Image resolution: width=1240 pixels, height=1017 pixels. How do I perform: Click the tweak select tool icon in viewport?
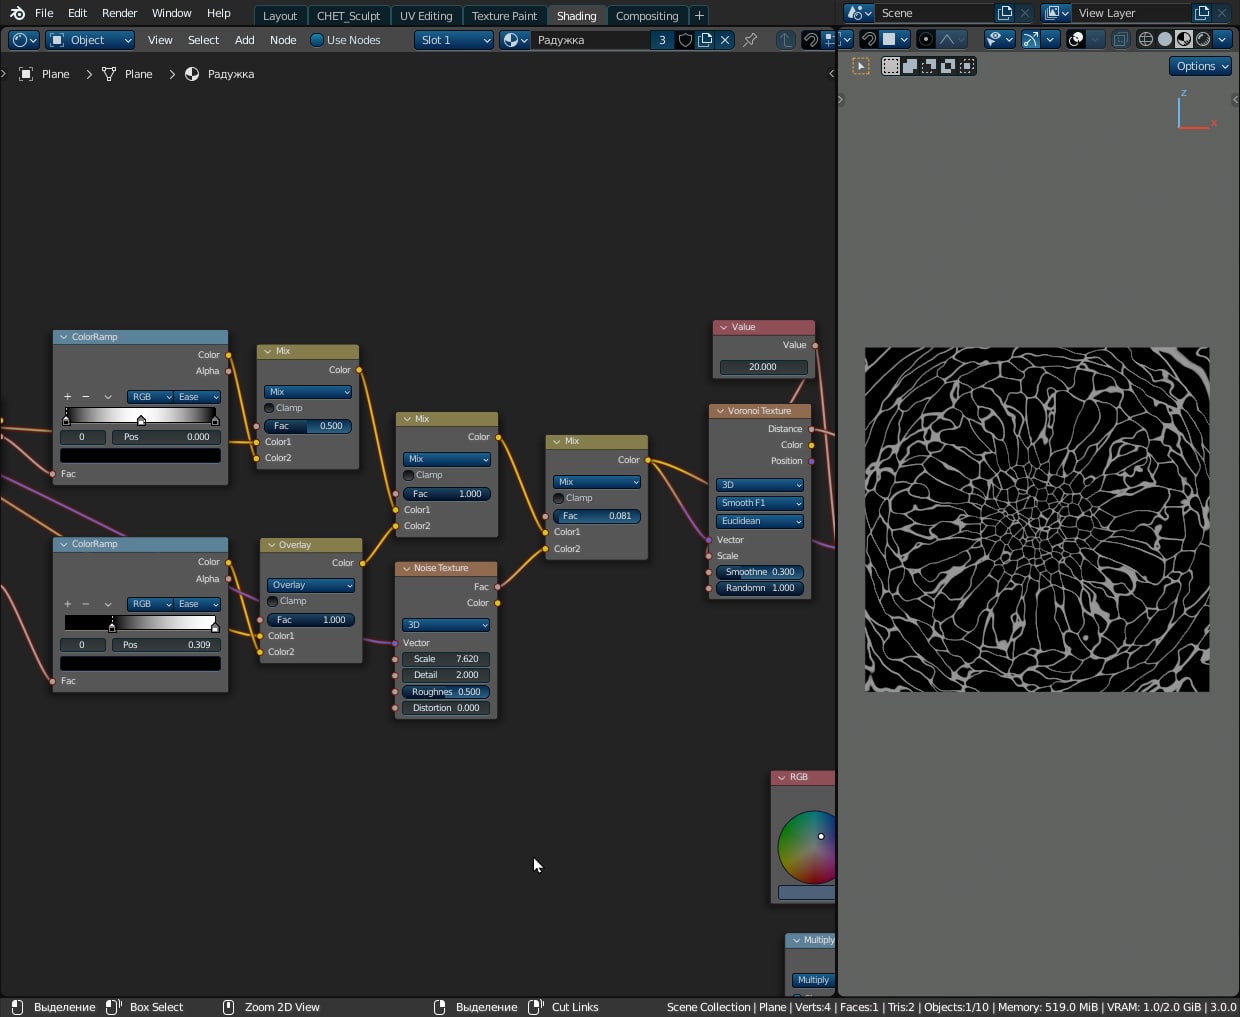click(861, 66)
